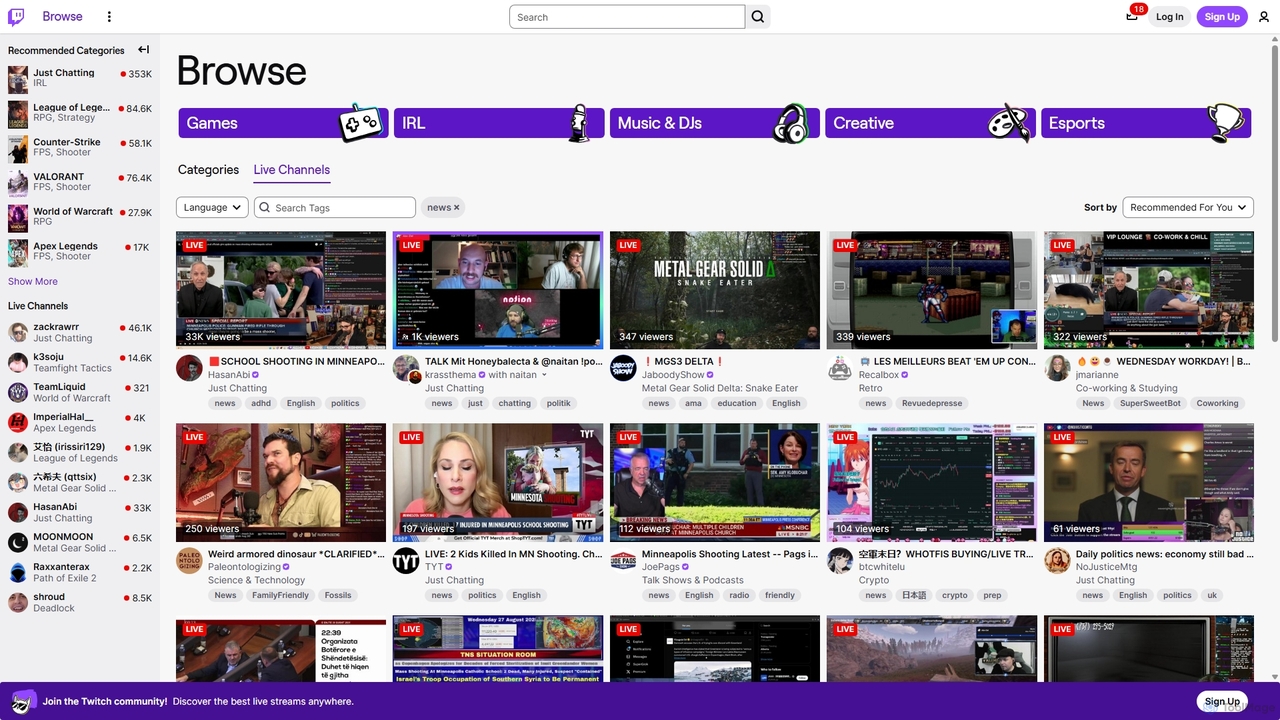The width and height of the screenshot is (1280, 720).
Task: Click Just Chatting category box art
Action: [x=18, y=79]
